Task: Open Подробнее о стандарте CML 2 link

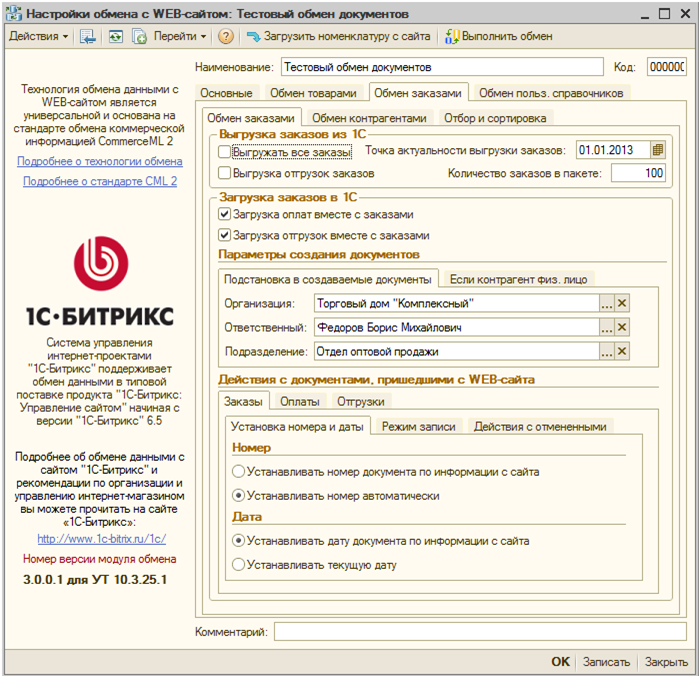Action: 100,181
